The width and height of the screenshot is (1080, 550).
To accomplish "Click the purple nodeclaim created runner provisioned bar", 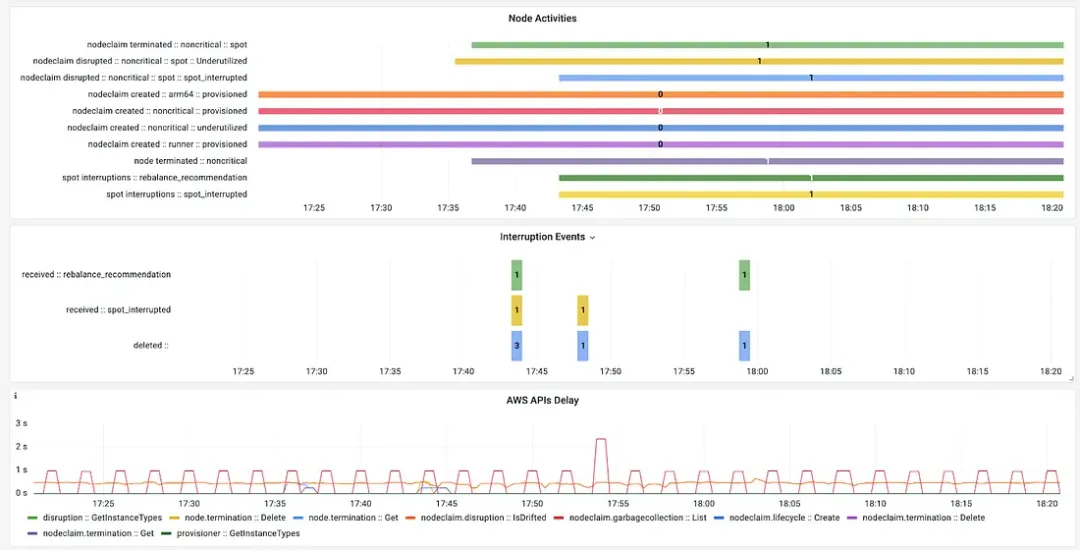I will (x=661, y=144).
